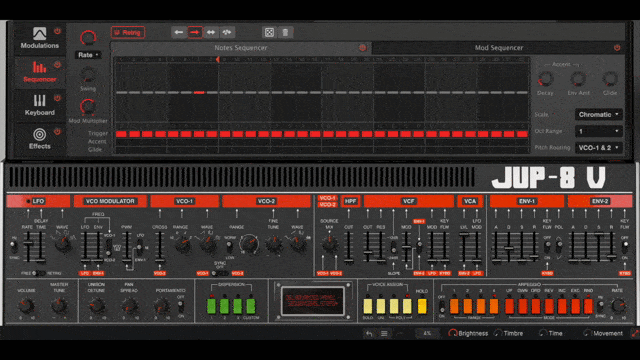
Task: Click the highlighted red note step
Action: [199, 93]
